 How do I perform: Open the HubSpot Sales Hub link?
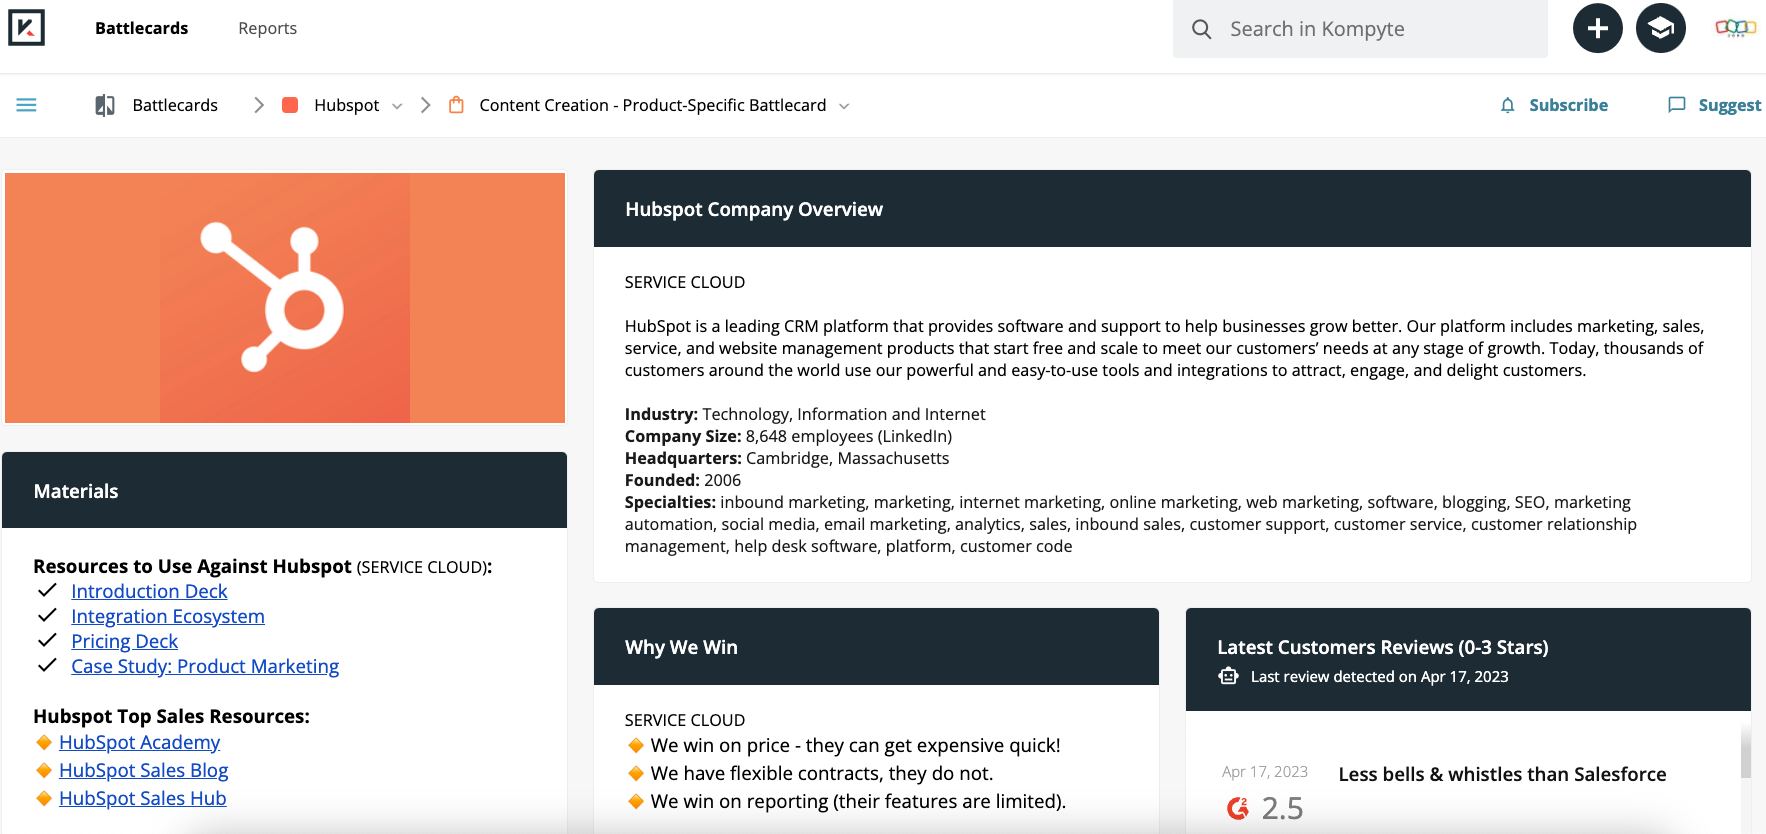click(142, 798)
